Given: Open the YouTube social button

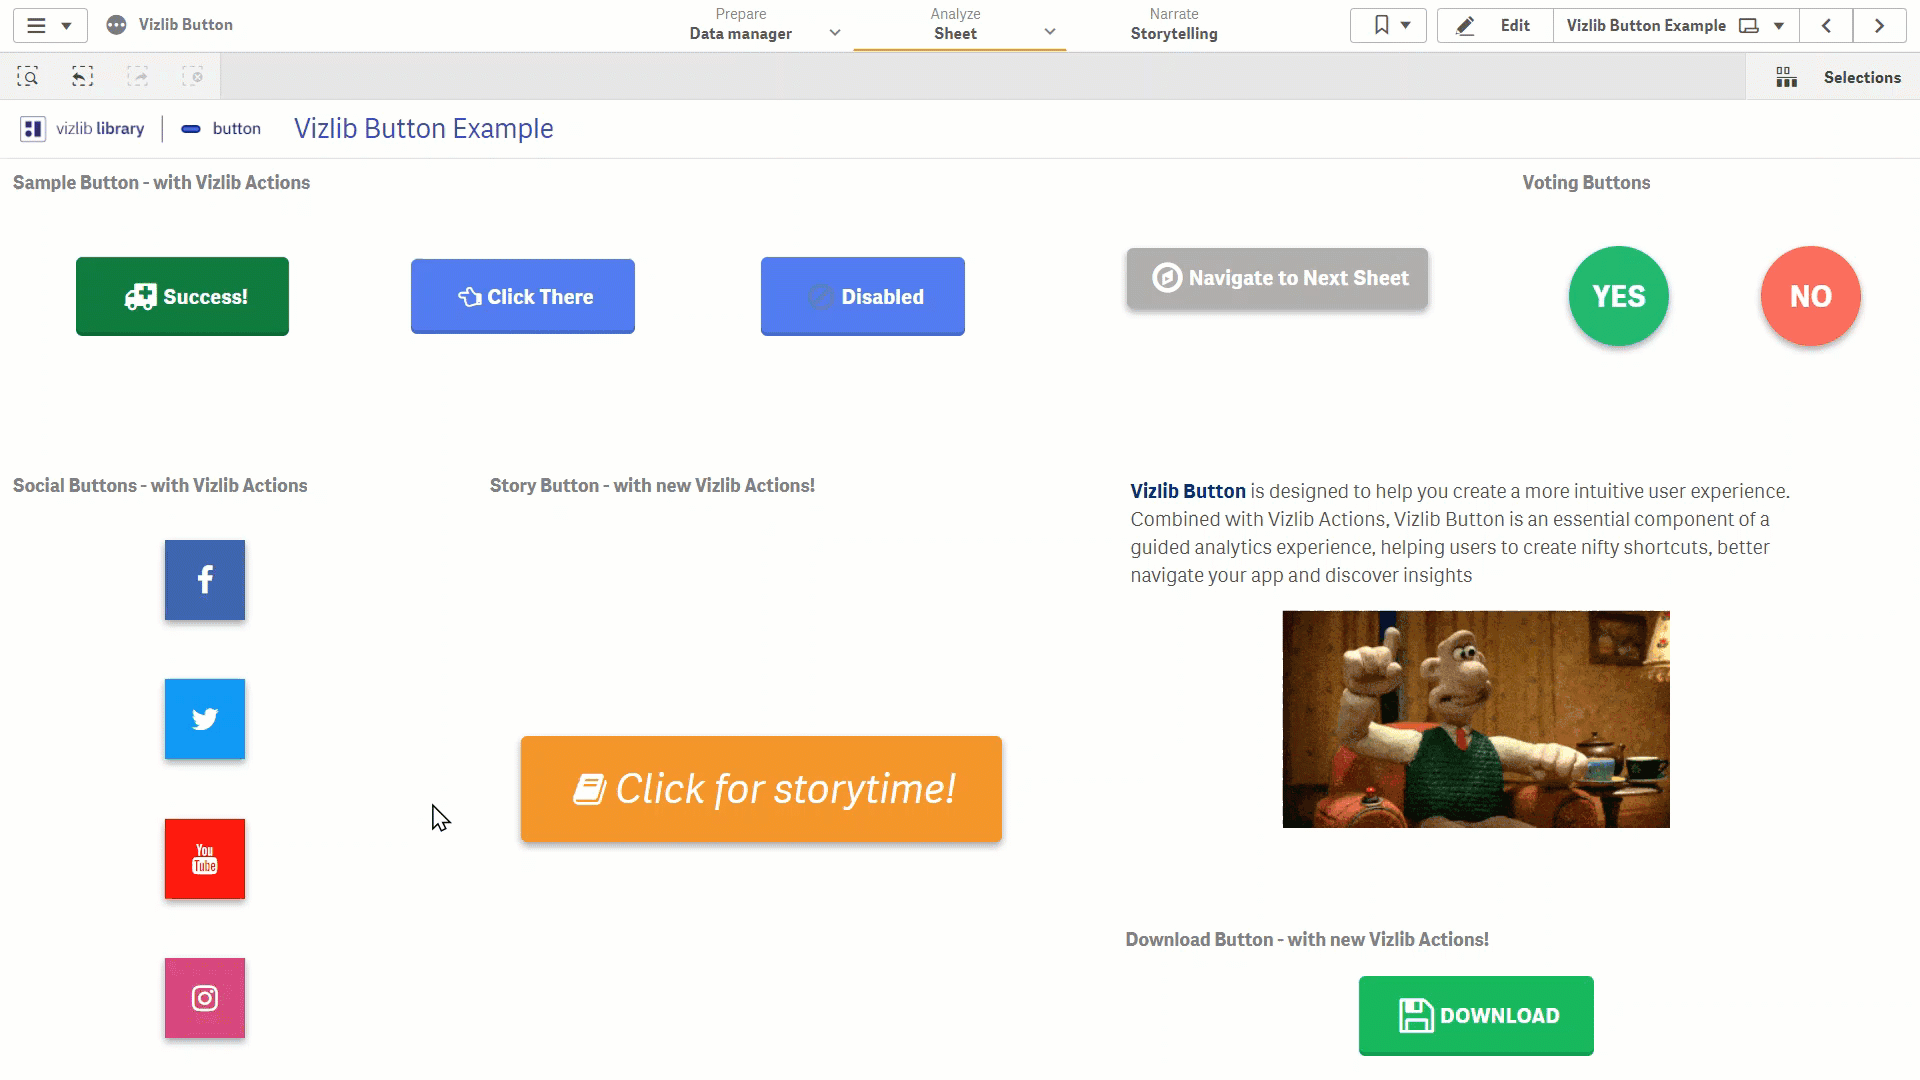Looking at the screenshot, I should (205, 859).
